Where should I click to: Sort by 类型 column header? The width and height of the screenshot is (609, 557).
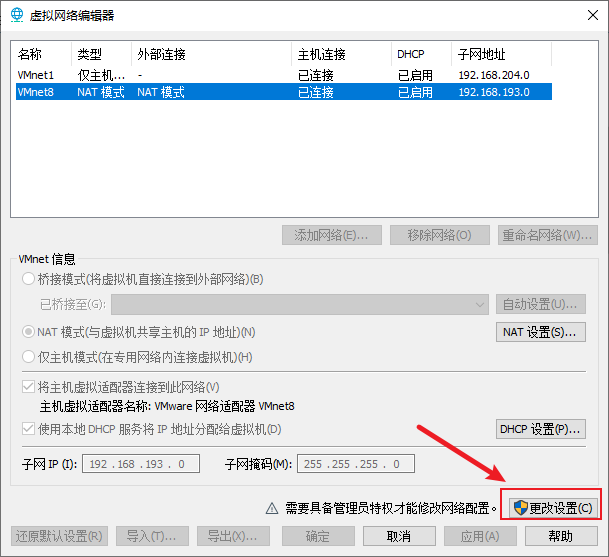point(101,54)
